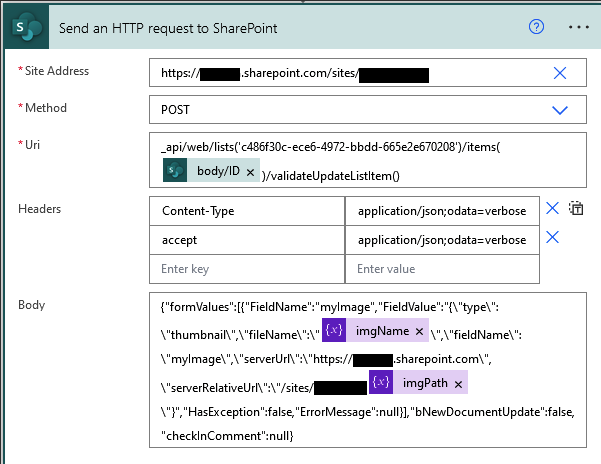
Task: Click the Content-Type header value field
Action: 442,211
